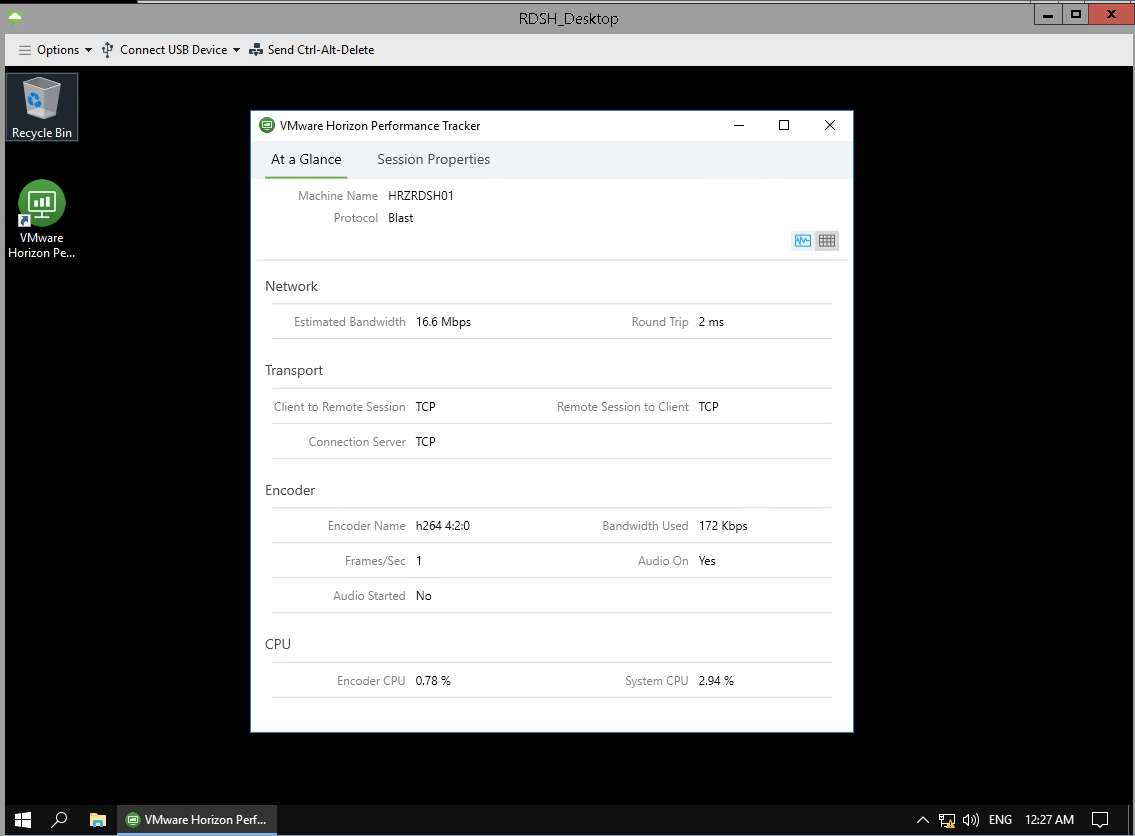Click the h264 4:2:0 encoder name
Image resolution: width=1135 pixels, height=836 pixels.
442,526
